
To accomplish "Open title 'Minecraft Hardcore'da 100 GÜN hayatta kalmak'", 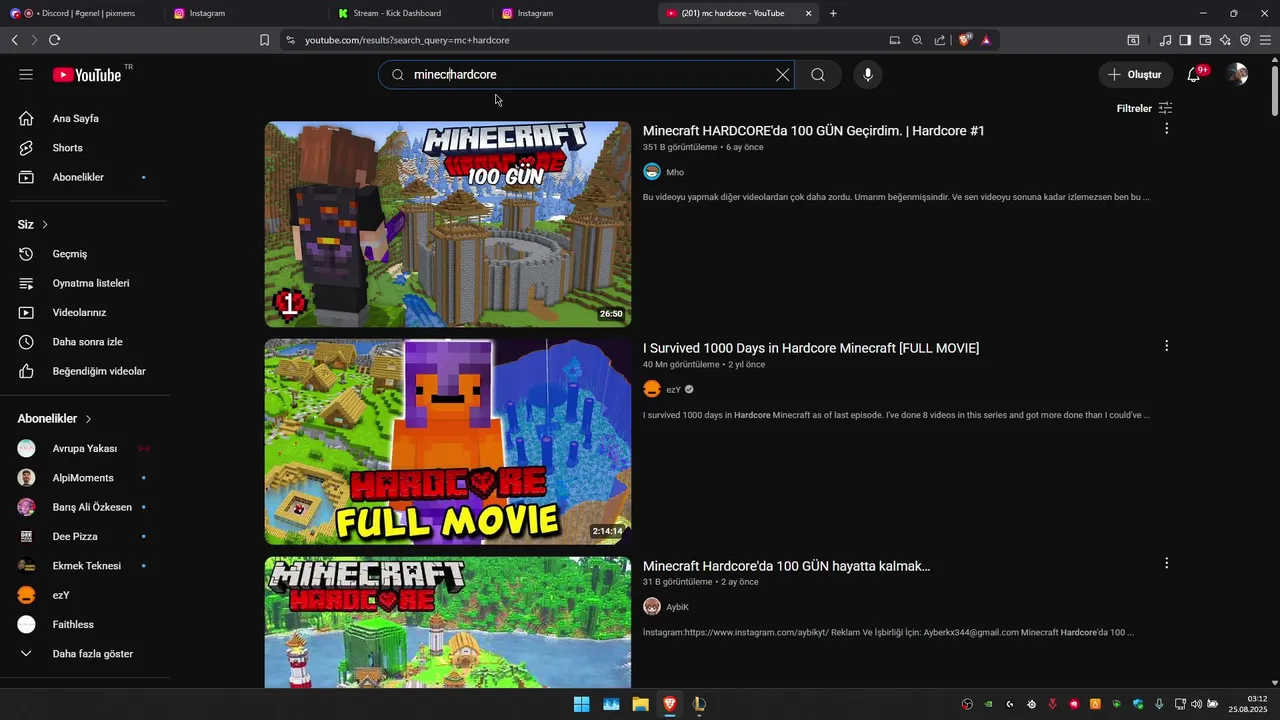I will (787, 566).
